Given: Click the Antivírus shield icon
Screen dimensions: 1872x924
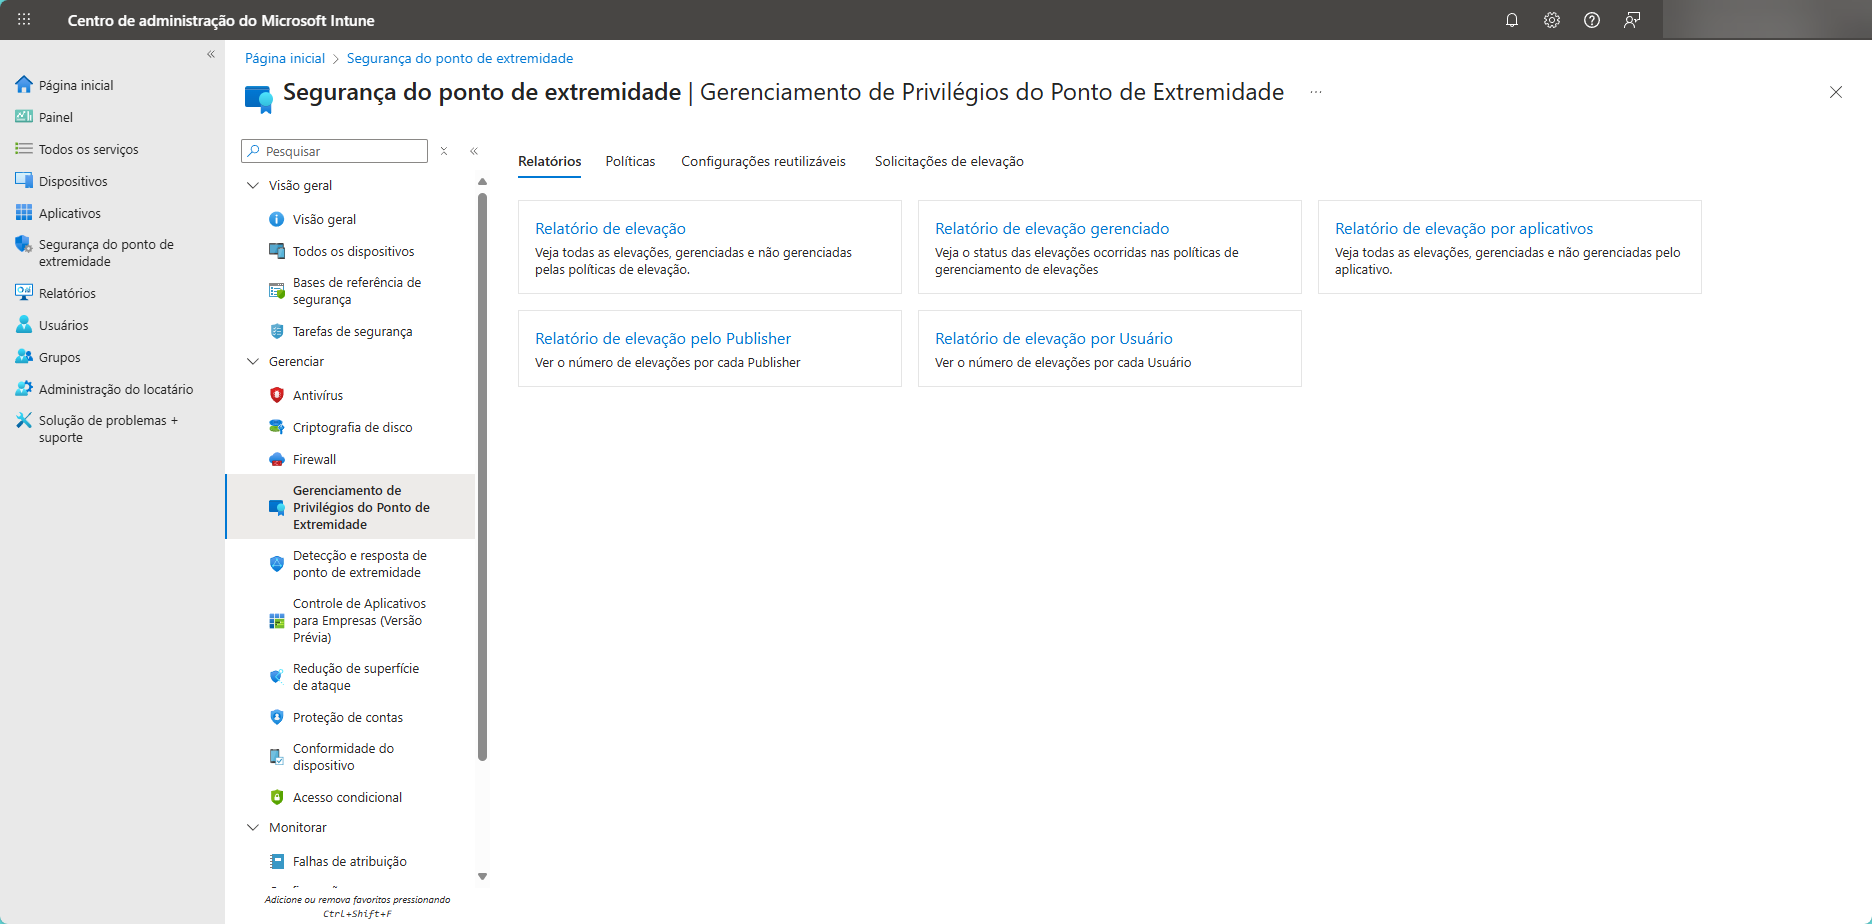Looking at the screenshot, I should [277, 395].
